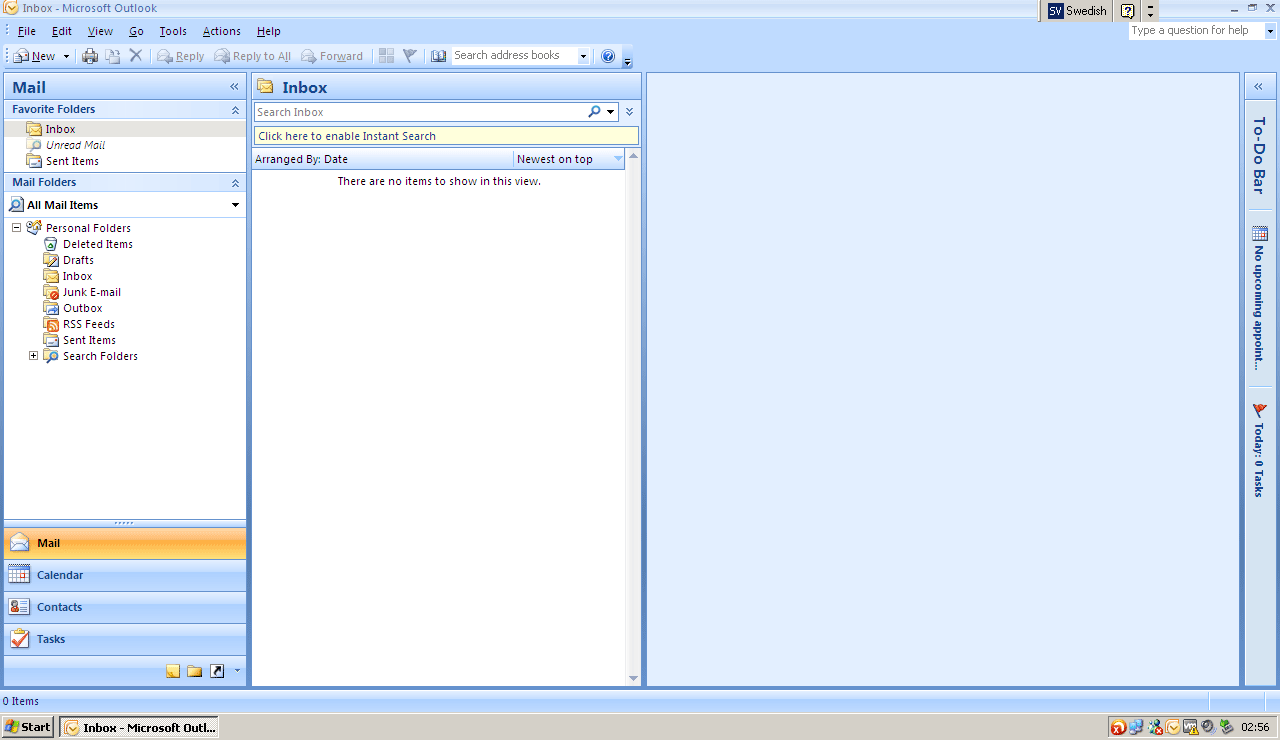Open the Junk E-mail folder
Image resolution: width=1280 pixels, height=740 pixels.
click(x=91, y=292)
